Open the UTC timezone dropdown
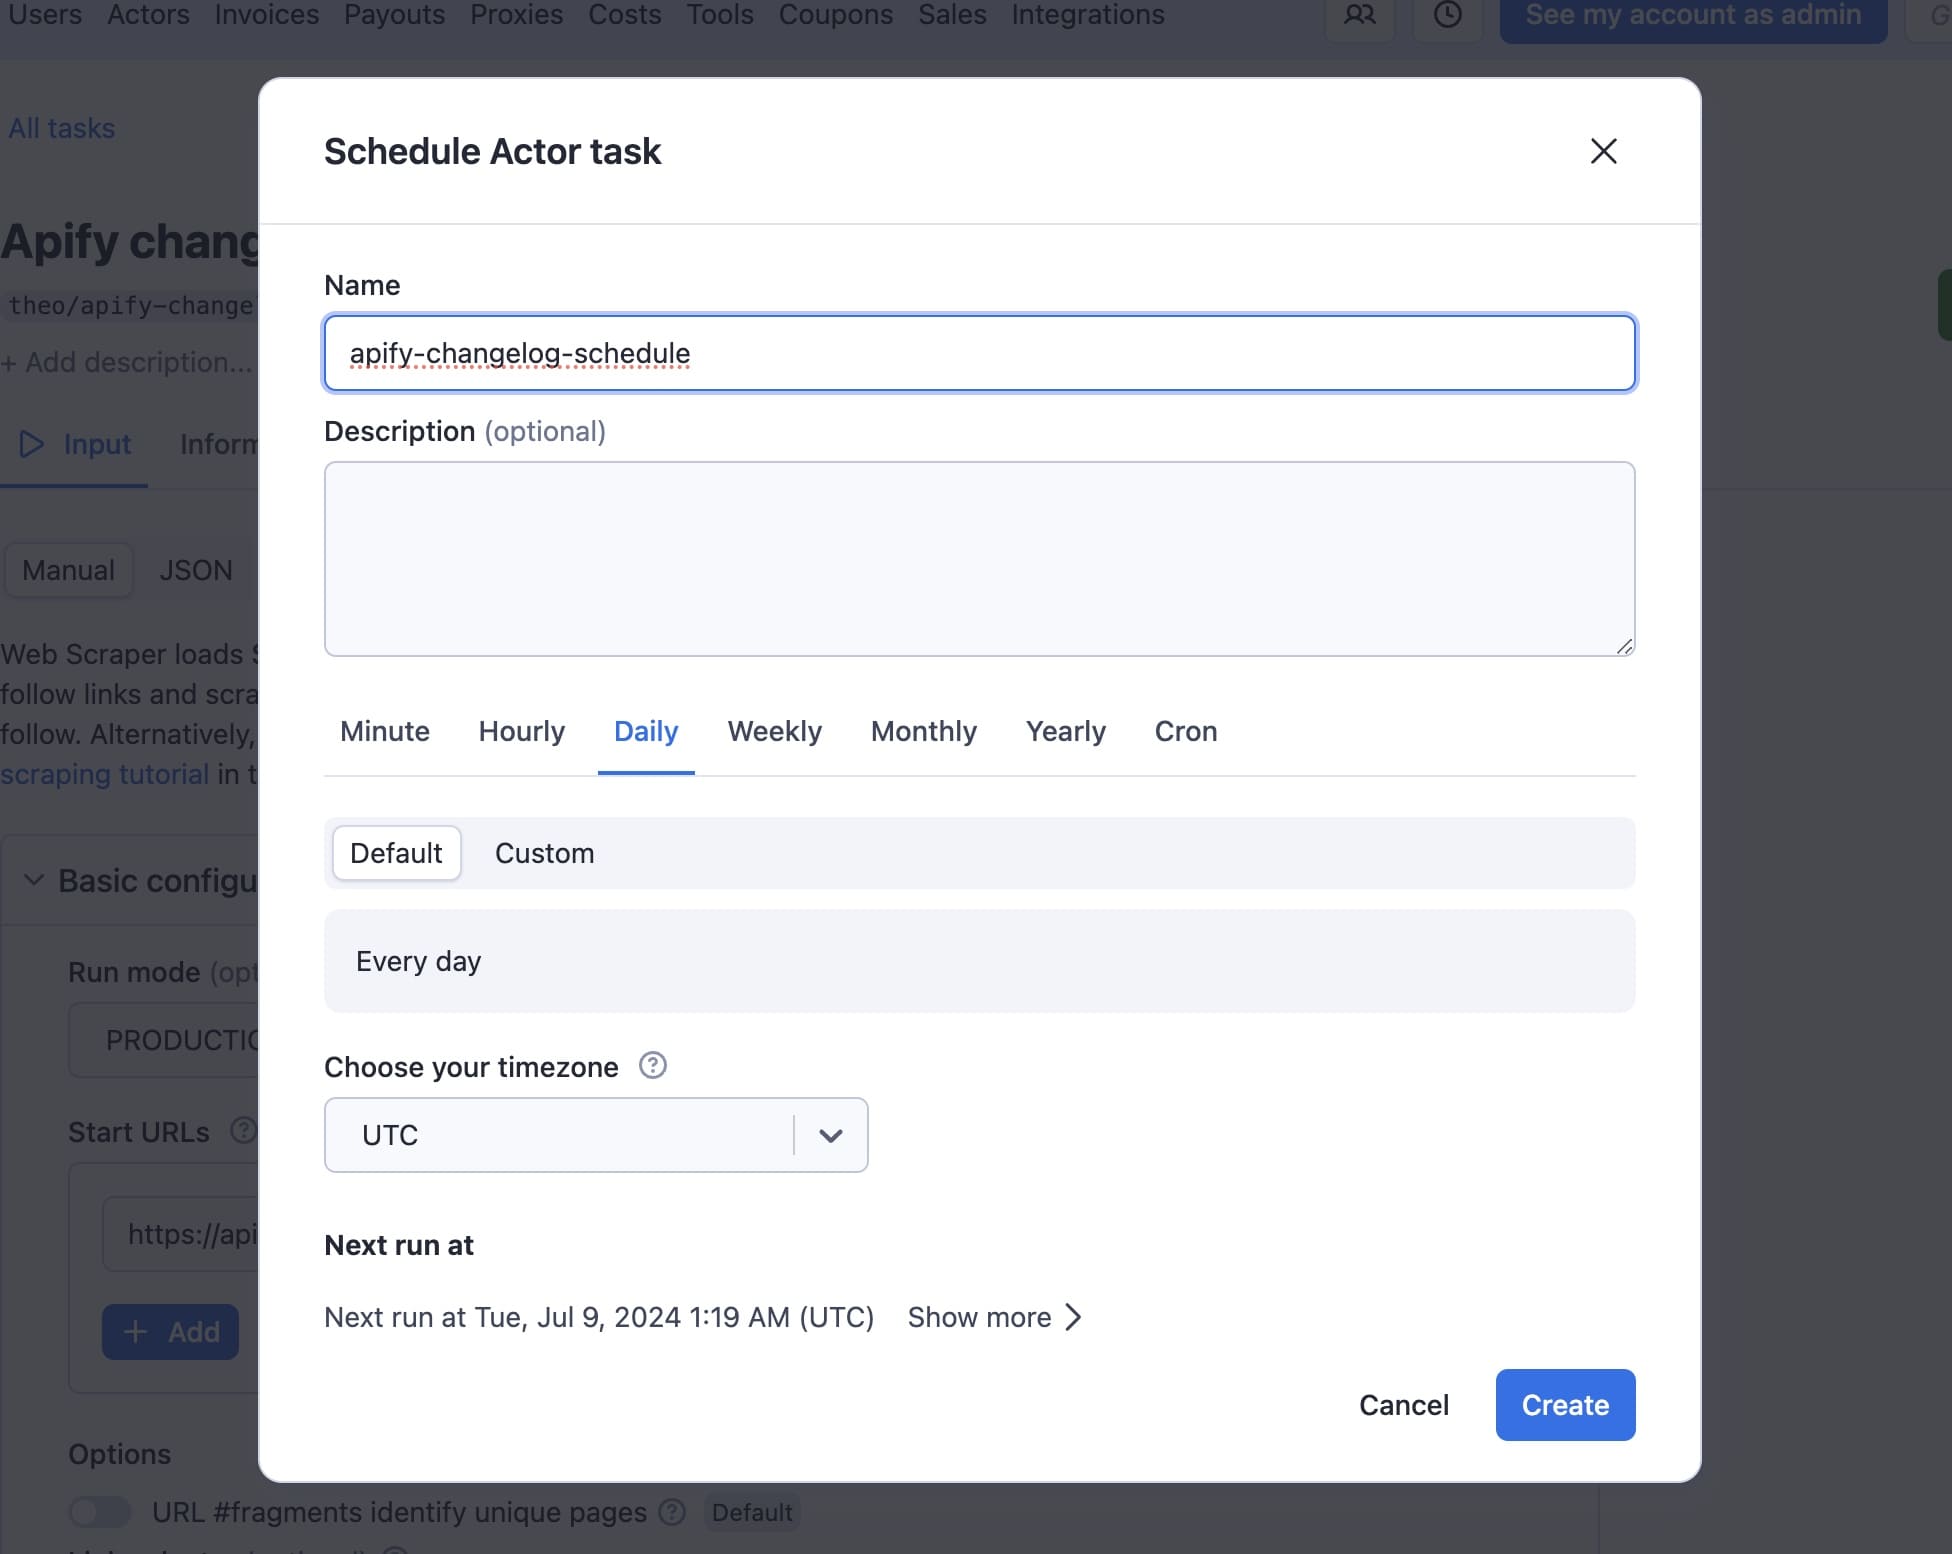The image size is (1952, 1554). point(829,1135)
